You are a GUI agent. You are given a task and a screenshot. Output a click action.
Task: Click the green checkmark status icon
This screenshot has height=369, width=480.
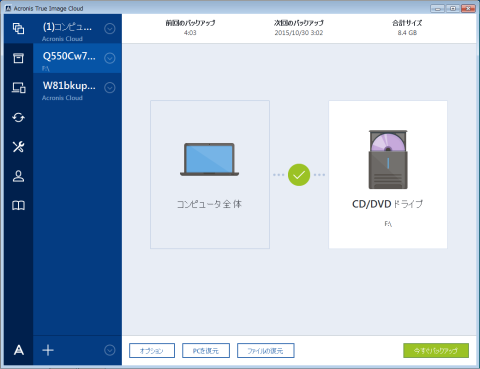pos(299,175)
